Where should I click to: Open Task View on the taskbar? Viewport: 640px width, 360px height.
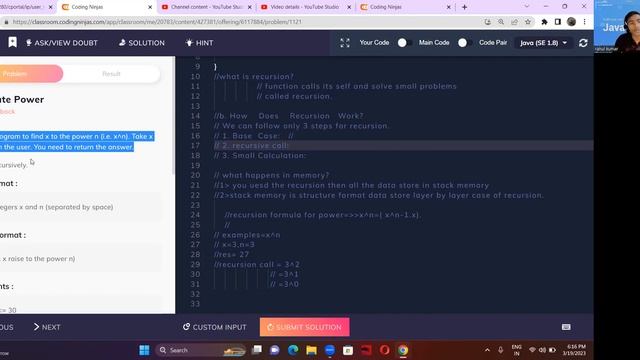(x=257, y=350)
